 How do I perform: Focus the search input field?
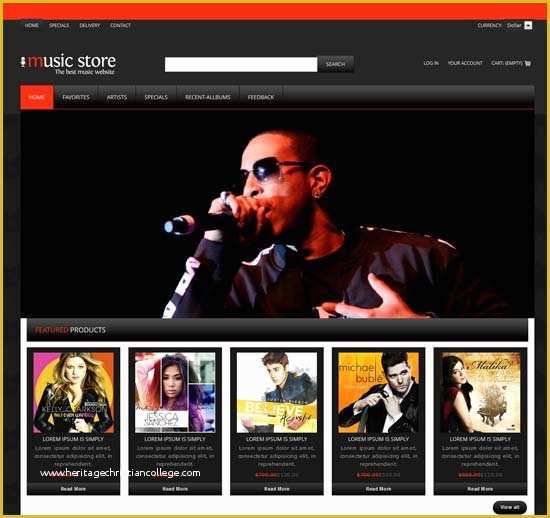point(241,65)
